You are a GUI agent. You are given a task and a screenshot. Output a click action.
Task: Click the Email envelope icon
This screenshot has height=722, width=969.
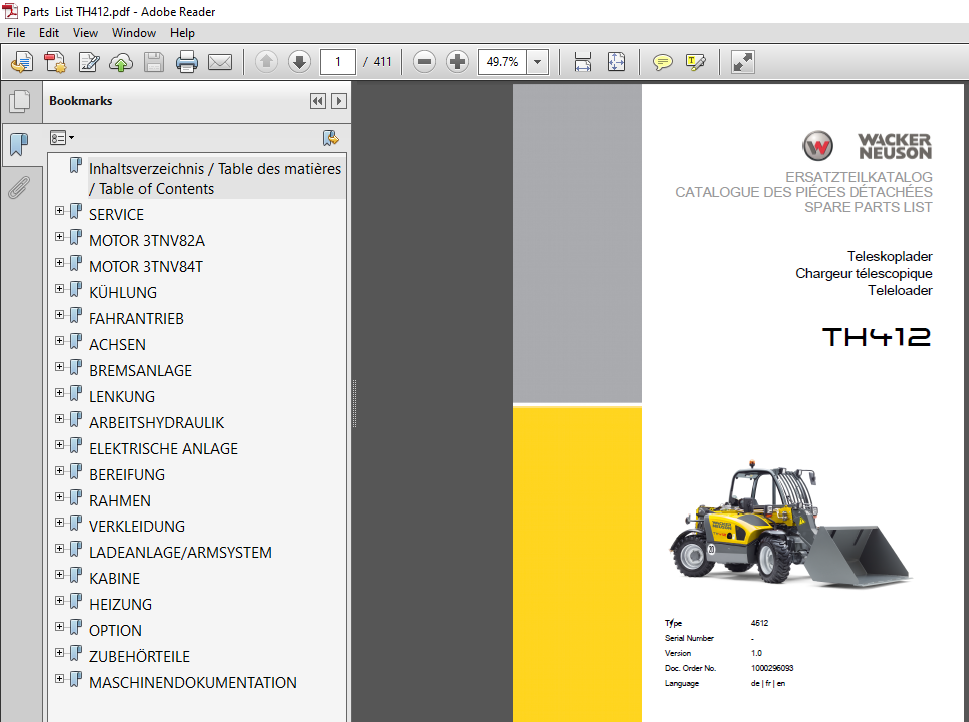[x=219, y=62]
